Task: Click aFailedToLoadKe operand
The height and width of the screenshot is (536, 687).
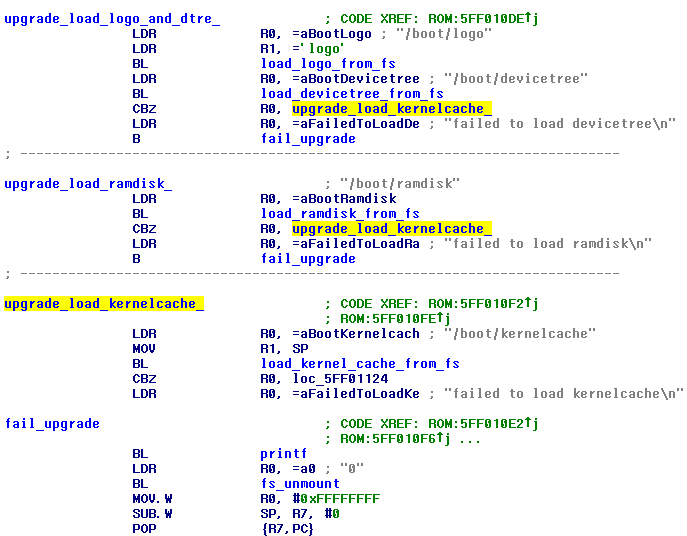Action: pos(356,394)
